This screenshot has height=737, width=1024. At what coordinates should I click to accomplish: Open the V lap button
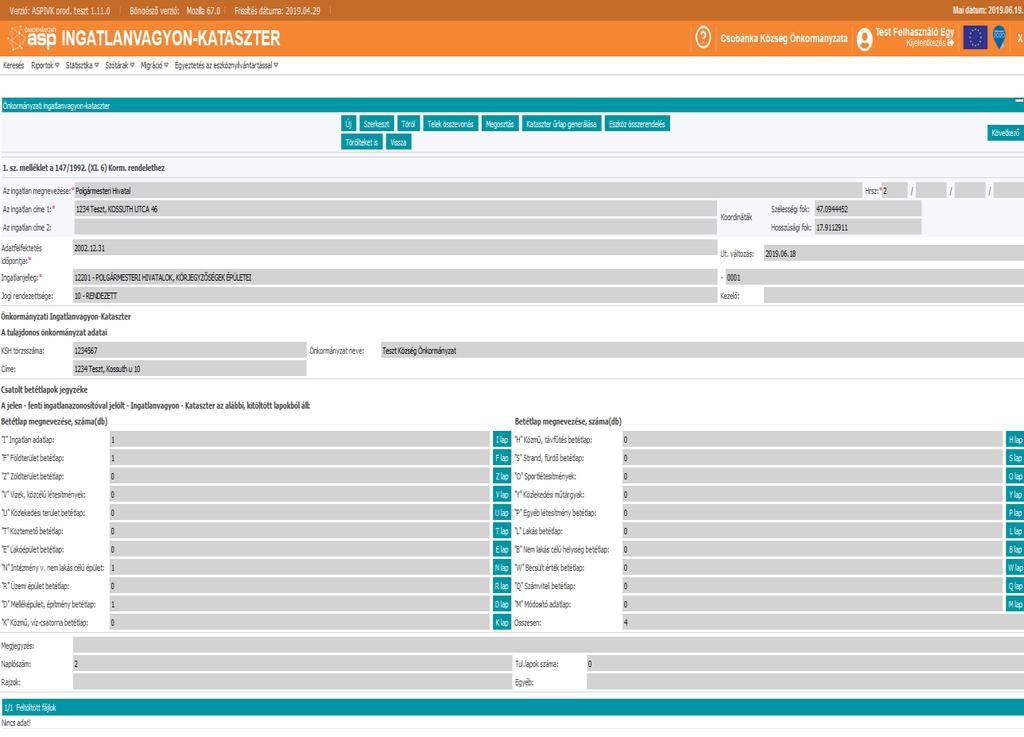tap(502, 495)
